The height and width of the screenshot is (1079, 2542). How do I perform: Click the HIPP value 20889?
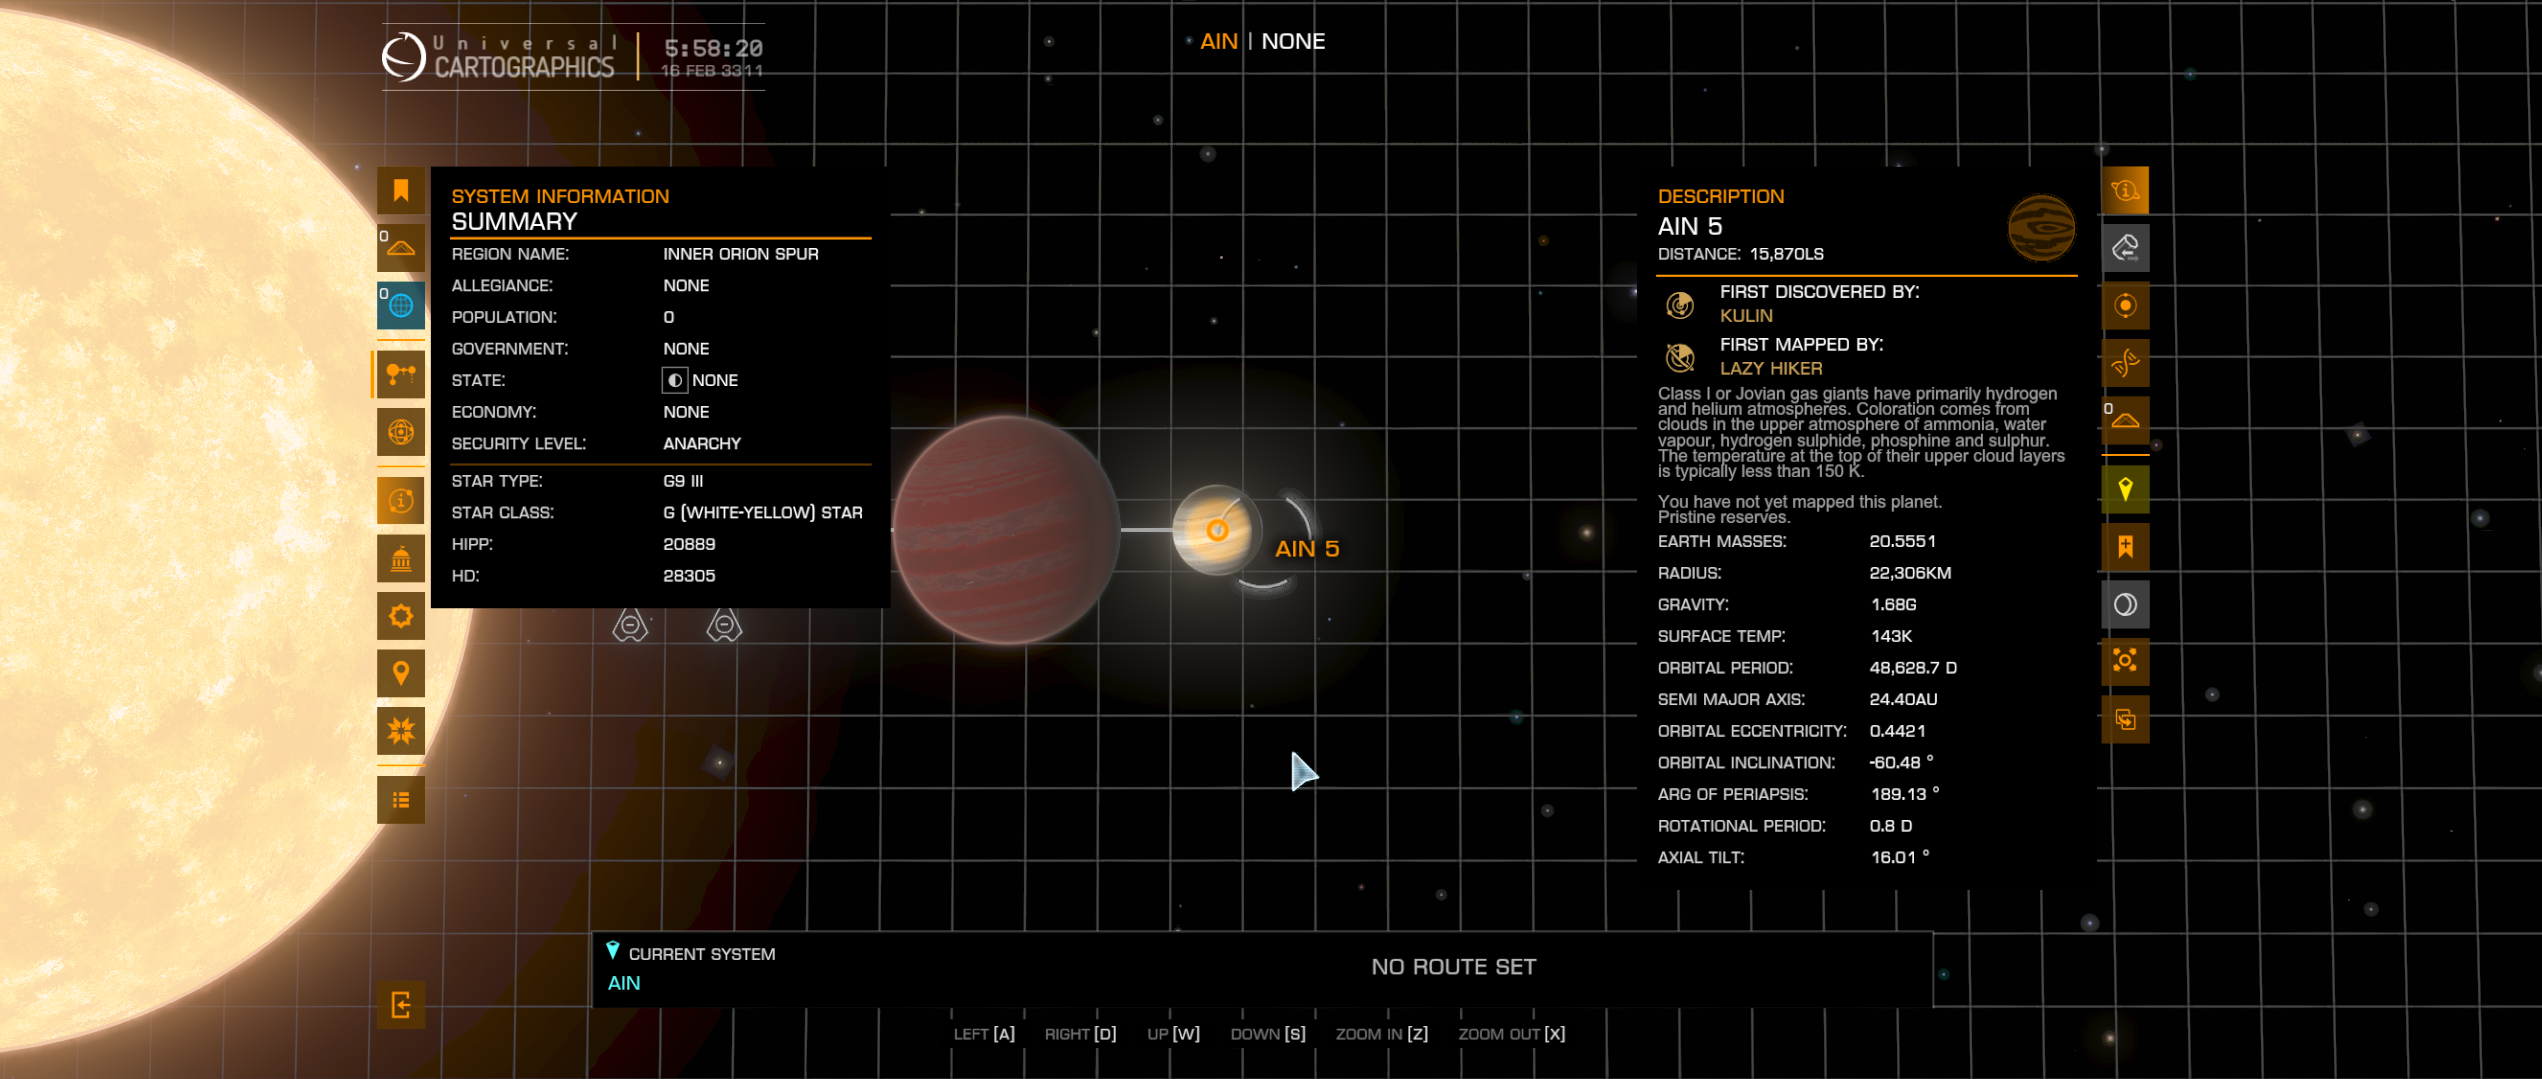click(689, 544)
